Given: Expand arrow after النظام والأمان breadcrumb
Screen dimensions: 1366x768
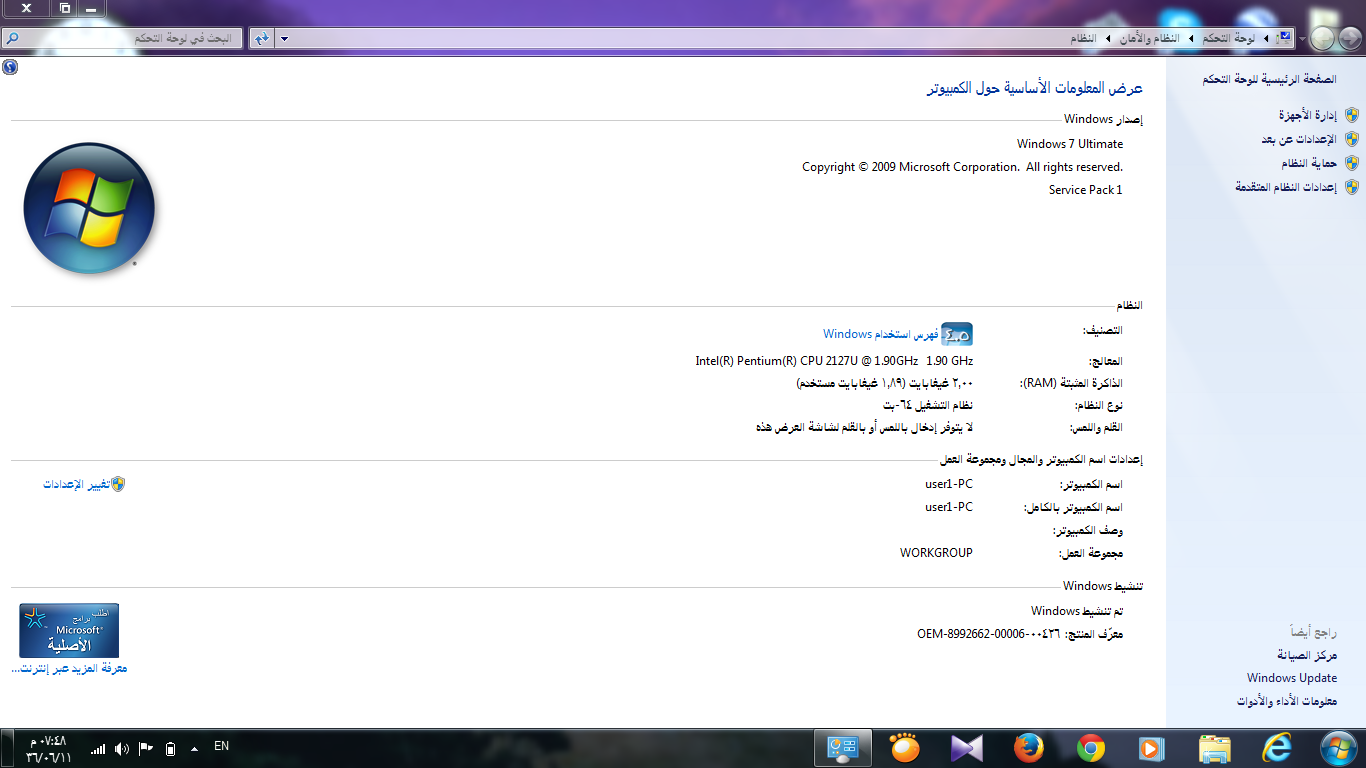Looking at the screenshot, I should [1107, 38].
